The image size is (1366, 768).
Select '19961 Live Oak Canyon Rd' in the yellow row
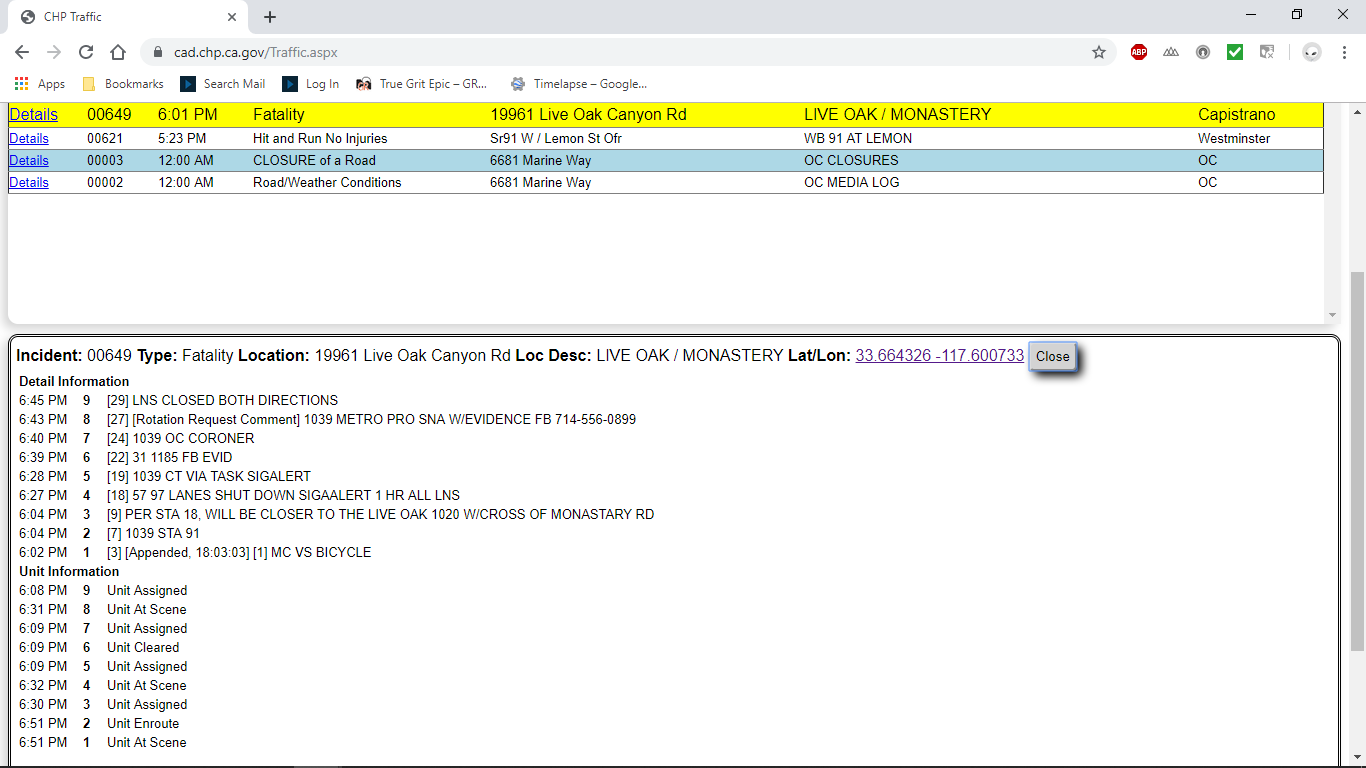(x=588, y=114)
